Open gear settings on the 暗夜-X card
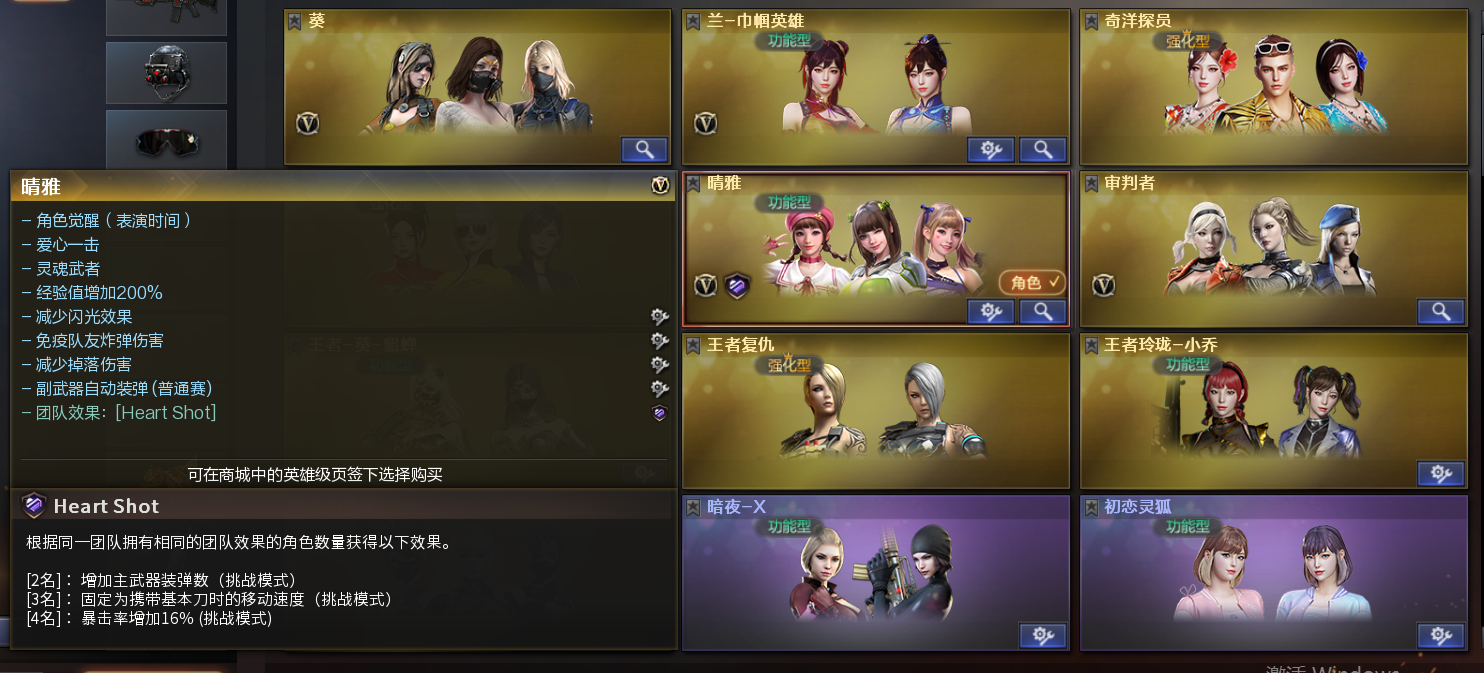Screen dimensions: 1484x673 click(1043, 636)
